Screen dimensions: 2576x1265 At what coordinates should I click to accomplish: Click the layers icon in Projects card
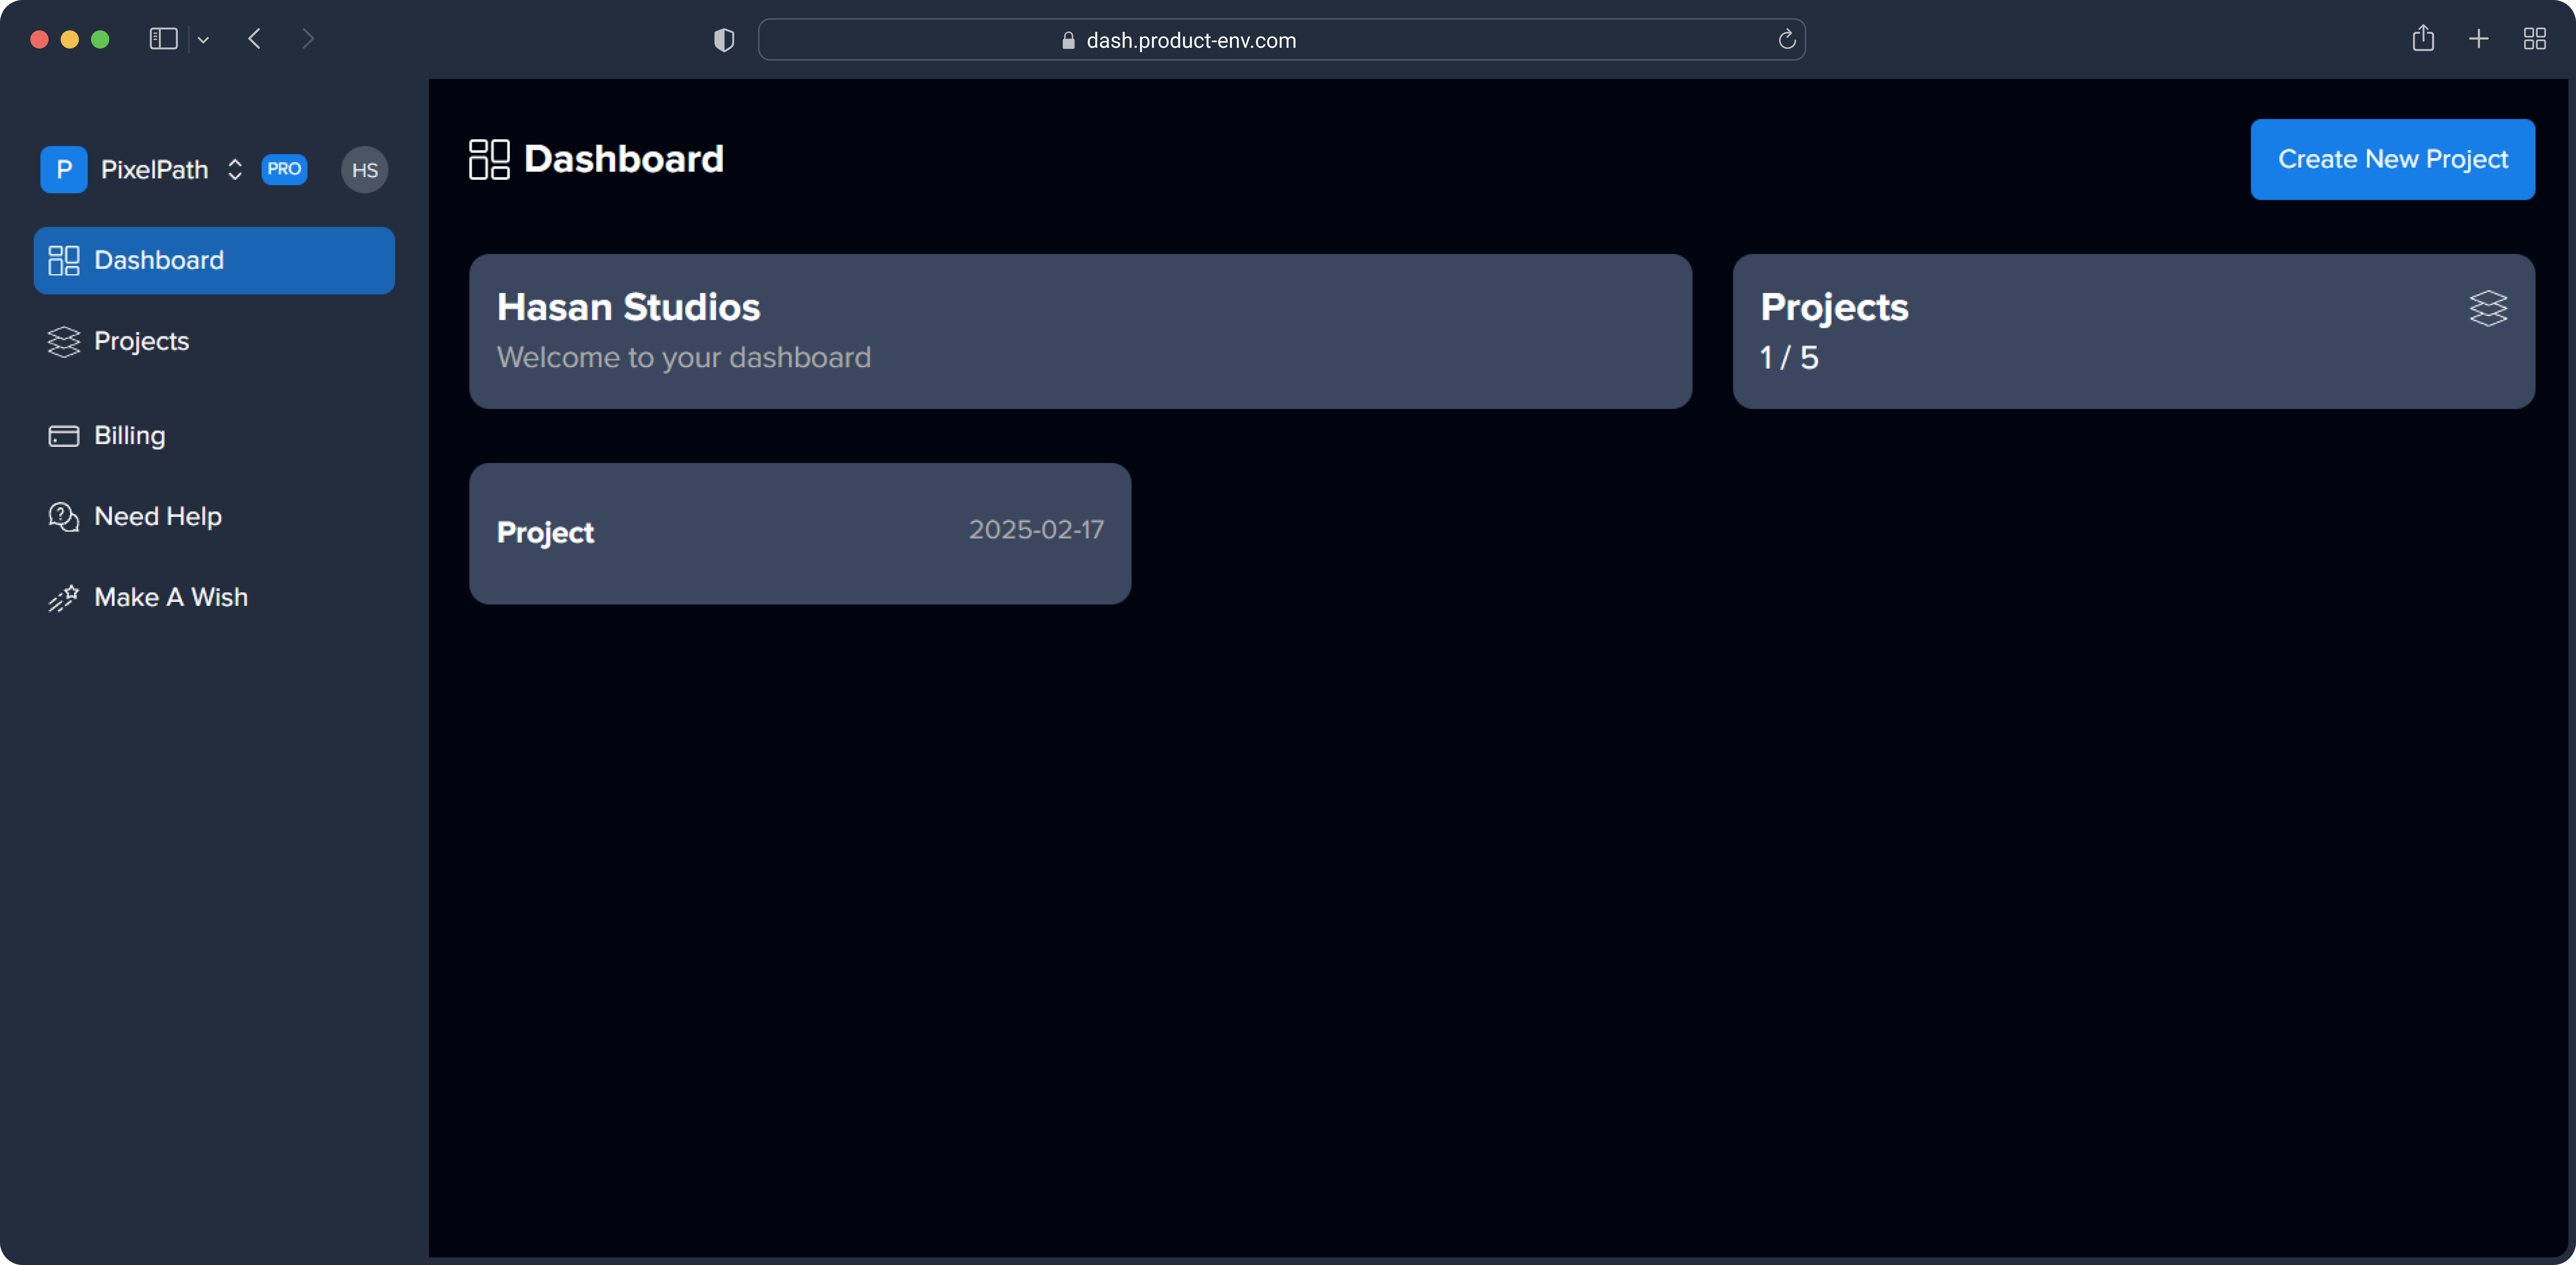point(2488,308)
